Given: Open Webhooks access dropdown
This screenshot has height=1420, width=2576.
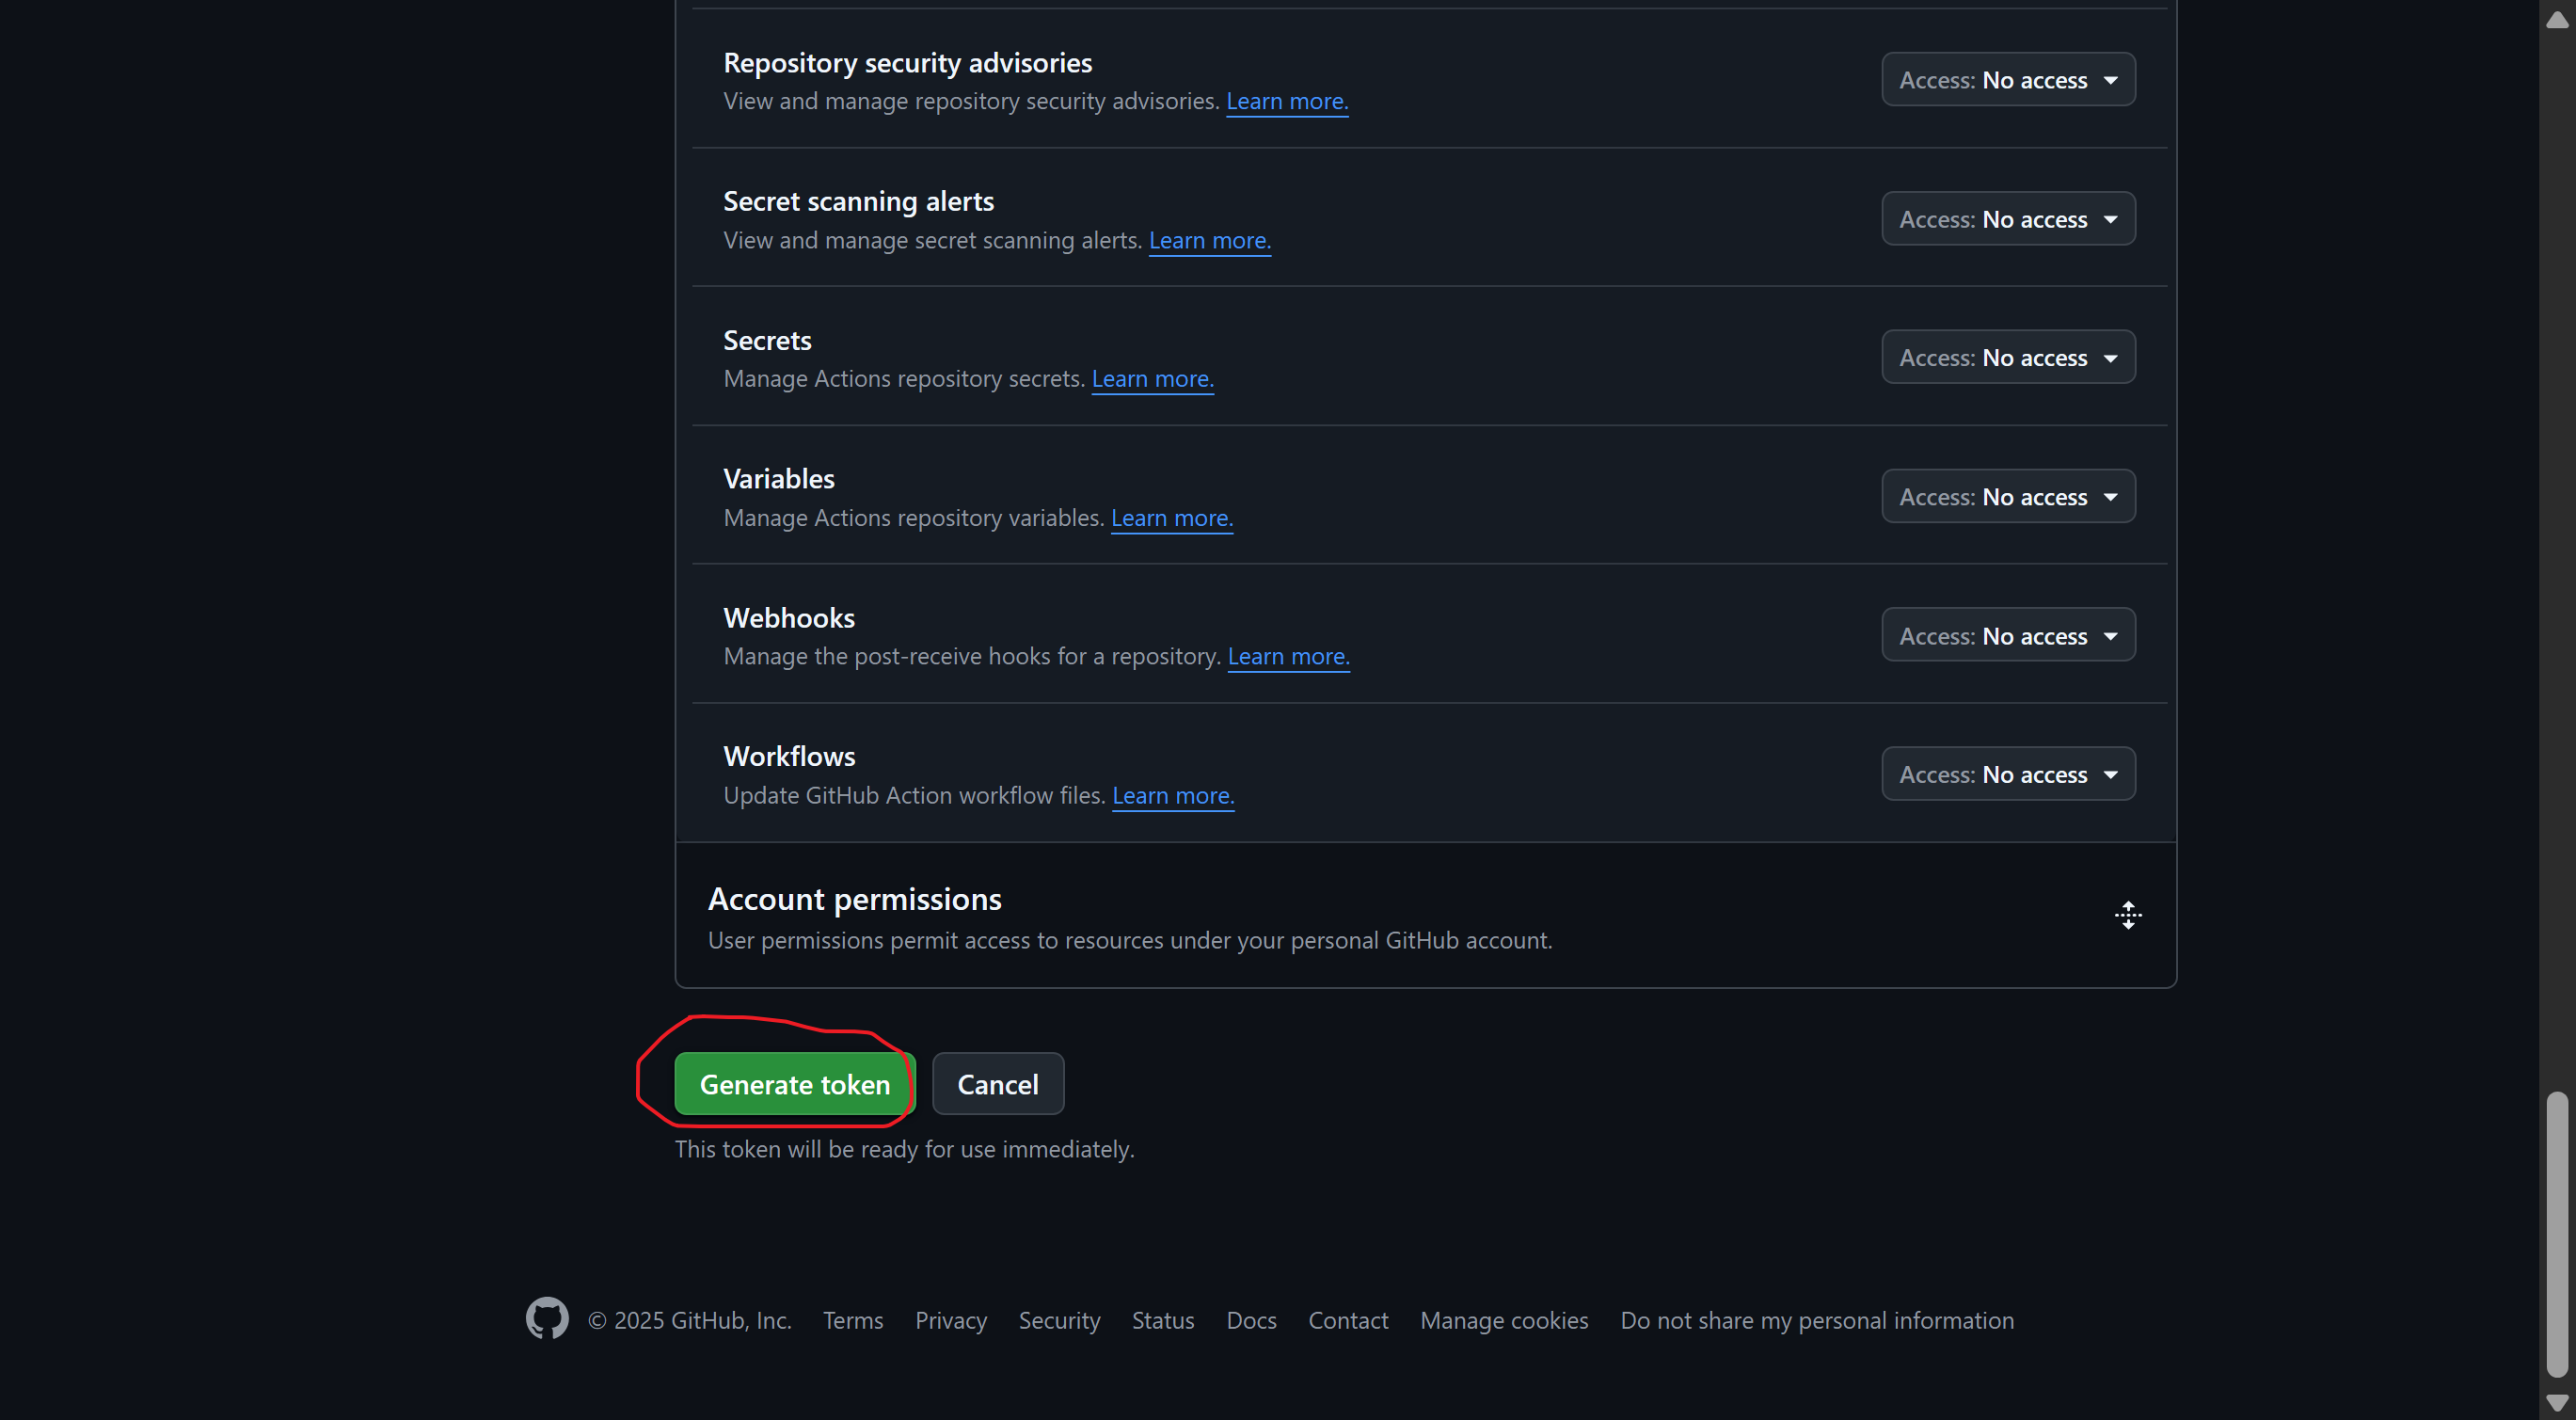Looking at the screenshot, I should click(2008, 636).
